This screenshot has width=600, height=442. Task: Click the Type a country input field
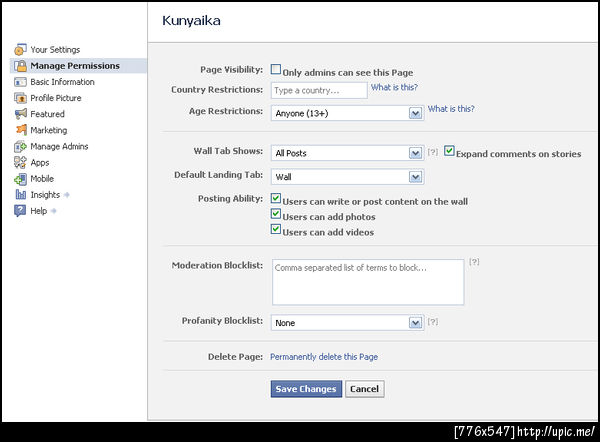click(x=319, y=90)
